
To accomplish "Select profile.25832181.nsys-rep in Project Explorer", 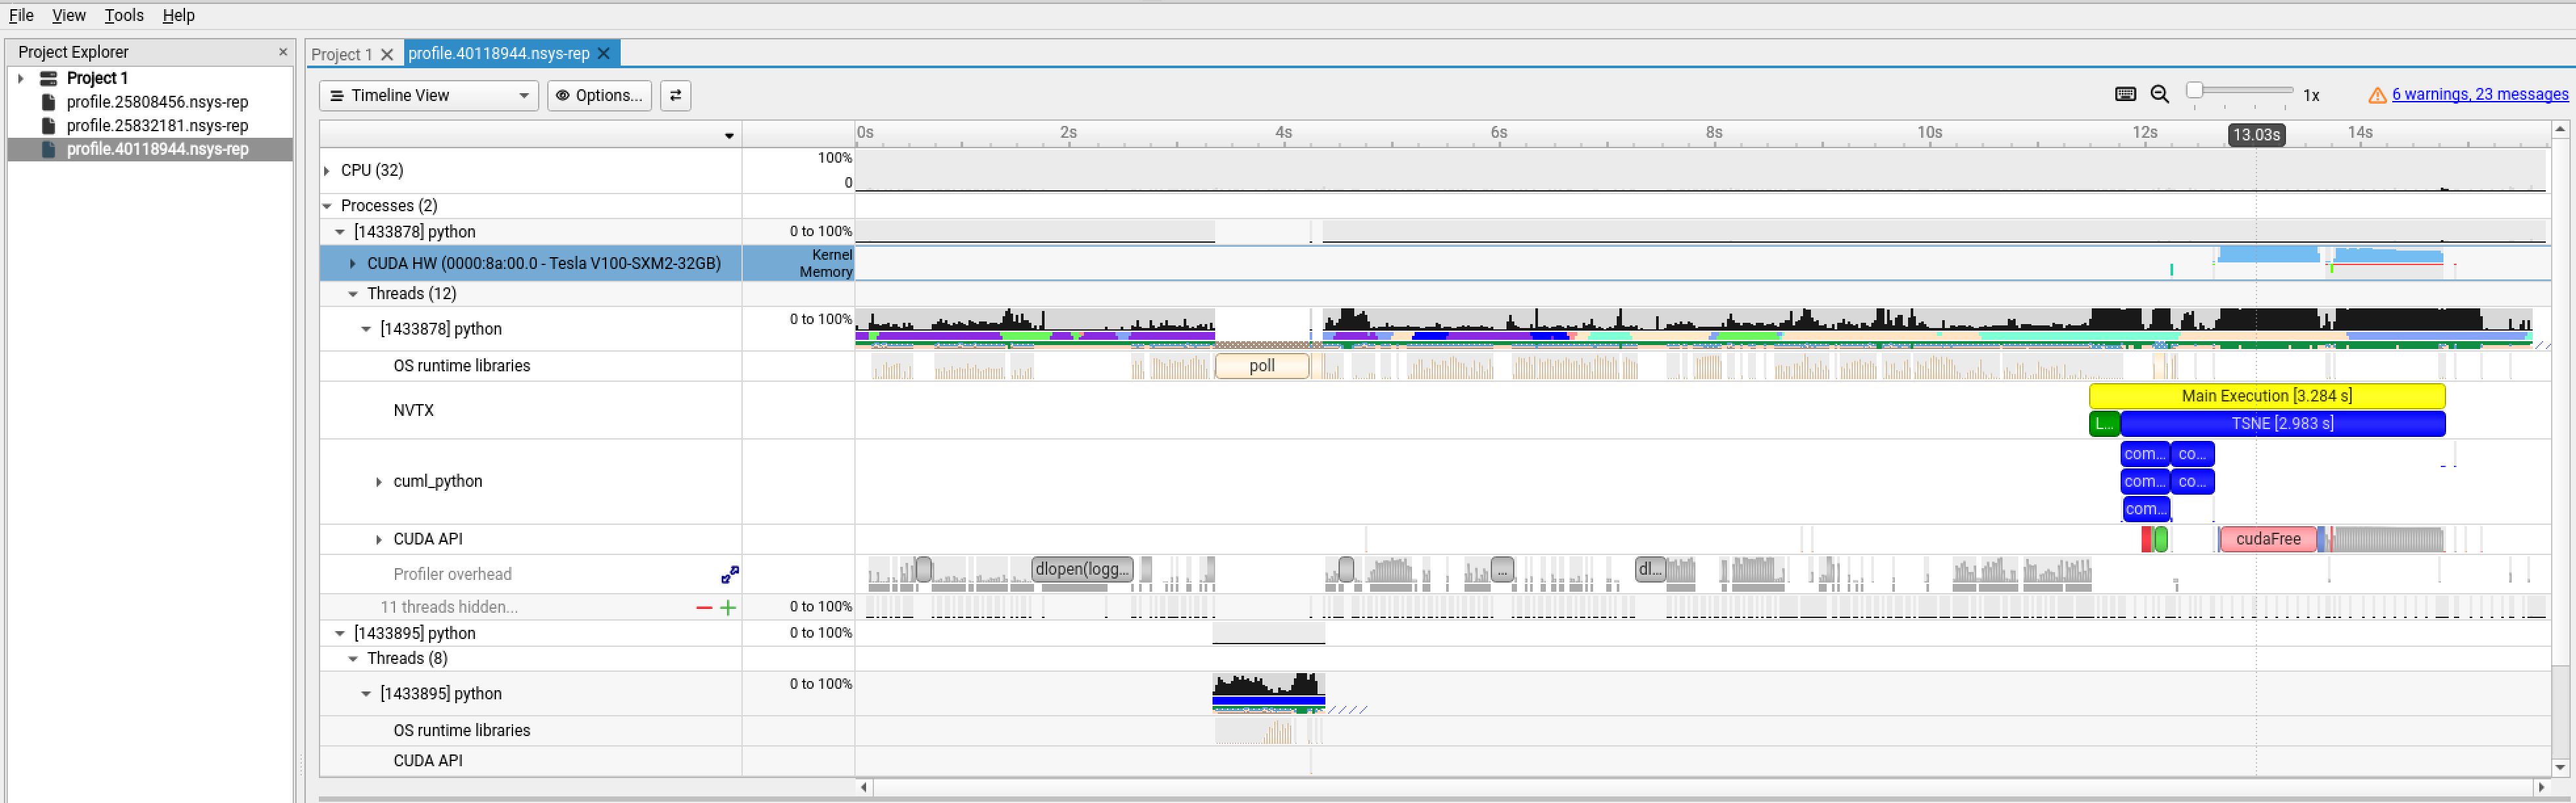I will [157, 126].
